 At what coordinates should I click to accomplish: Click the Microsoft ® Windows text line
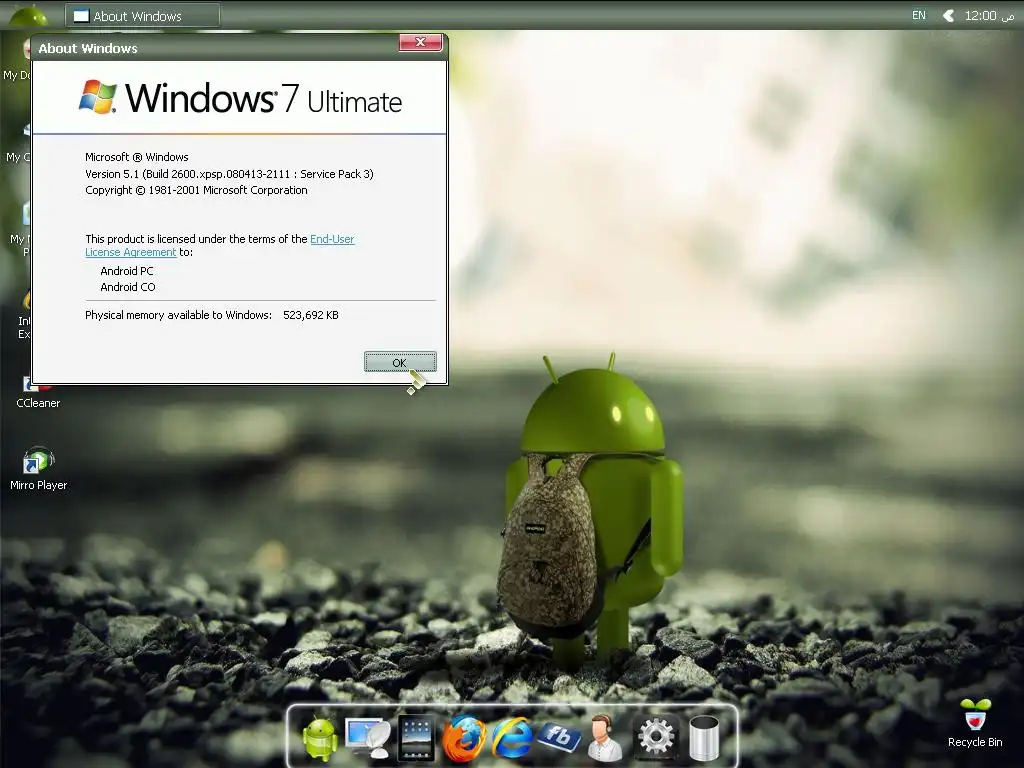(136, 157)
